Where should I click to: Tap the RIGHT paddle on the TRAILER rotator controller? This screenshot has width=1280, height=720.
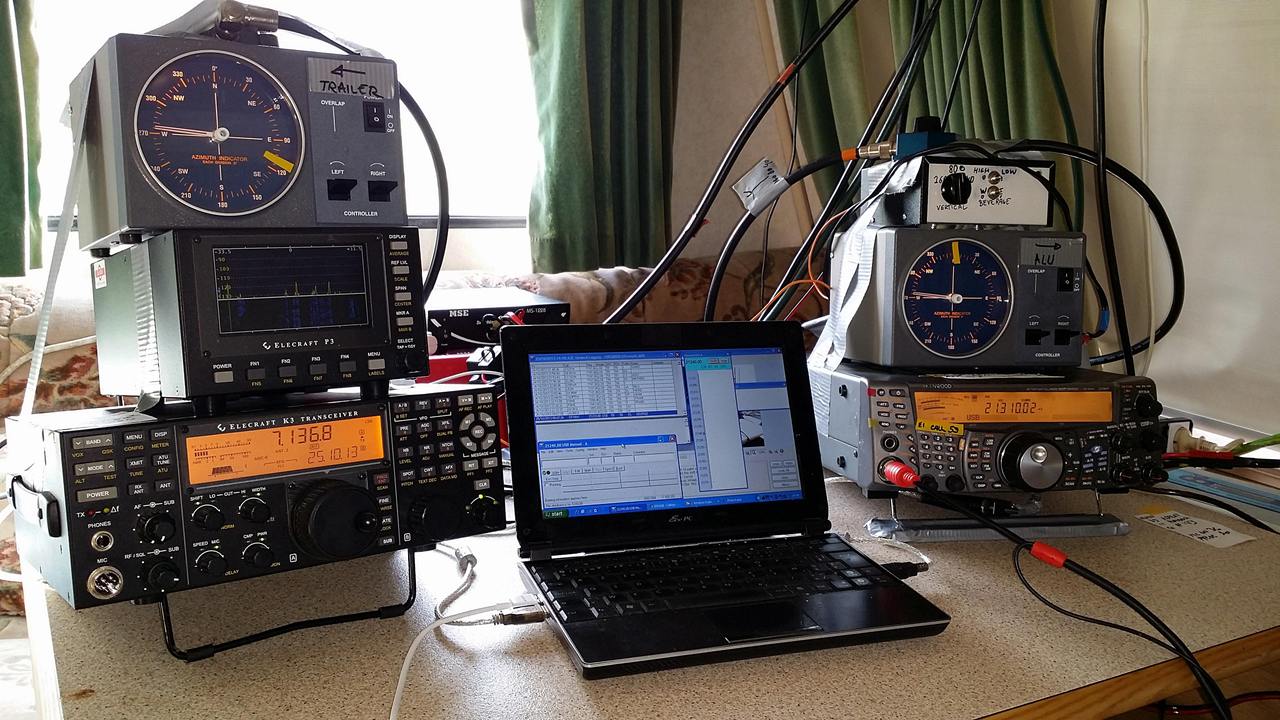pyautogui.click(x=382, y=190)
